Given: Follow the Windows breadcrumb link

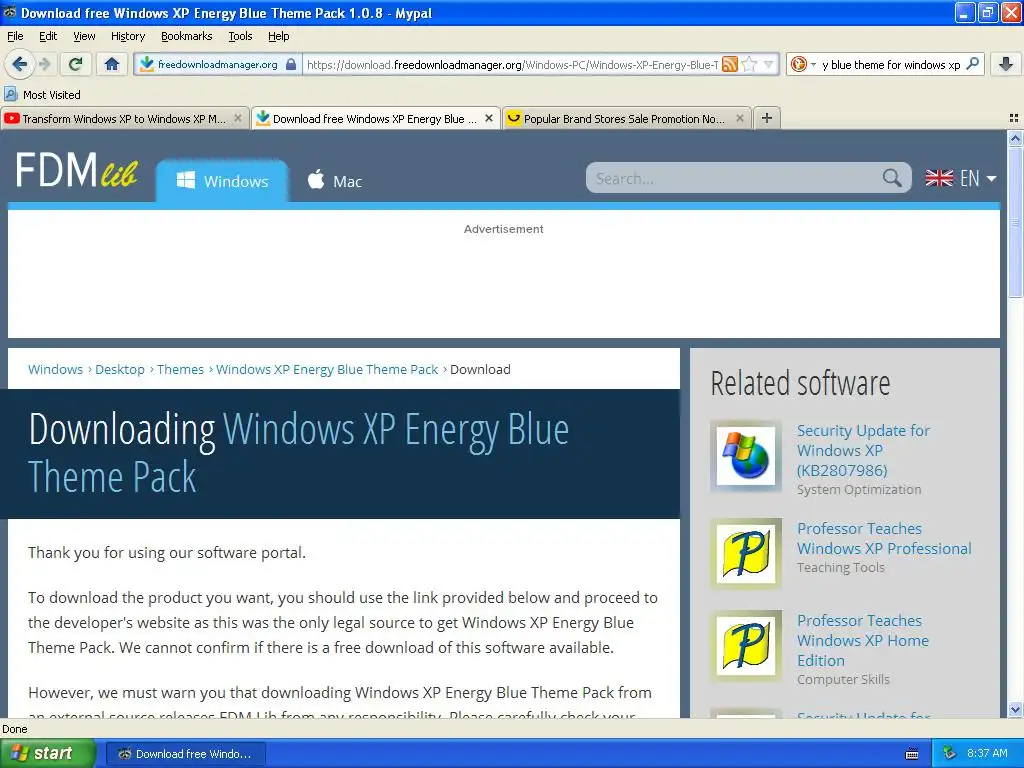Looking at the screenshot, I should [x=56, y=370].
